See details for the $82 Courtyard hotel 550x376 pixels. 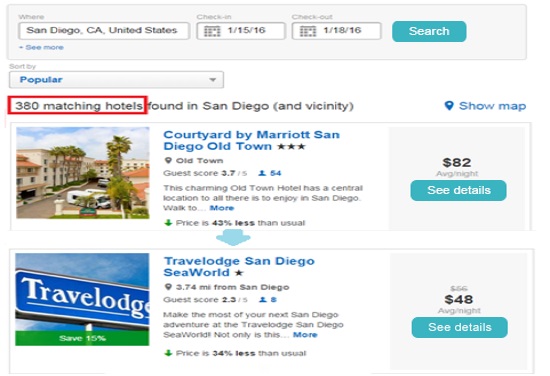458,190
